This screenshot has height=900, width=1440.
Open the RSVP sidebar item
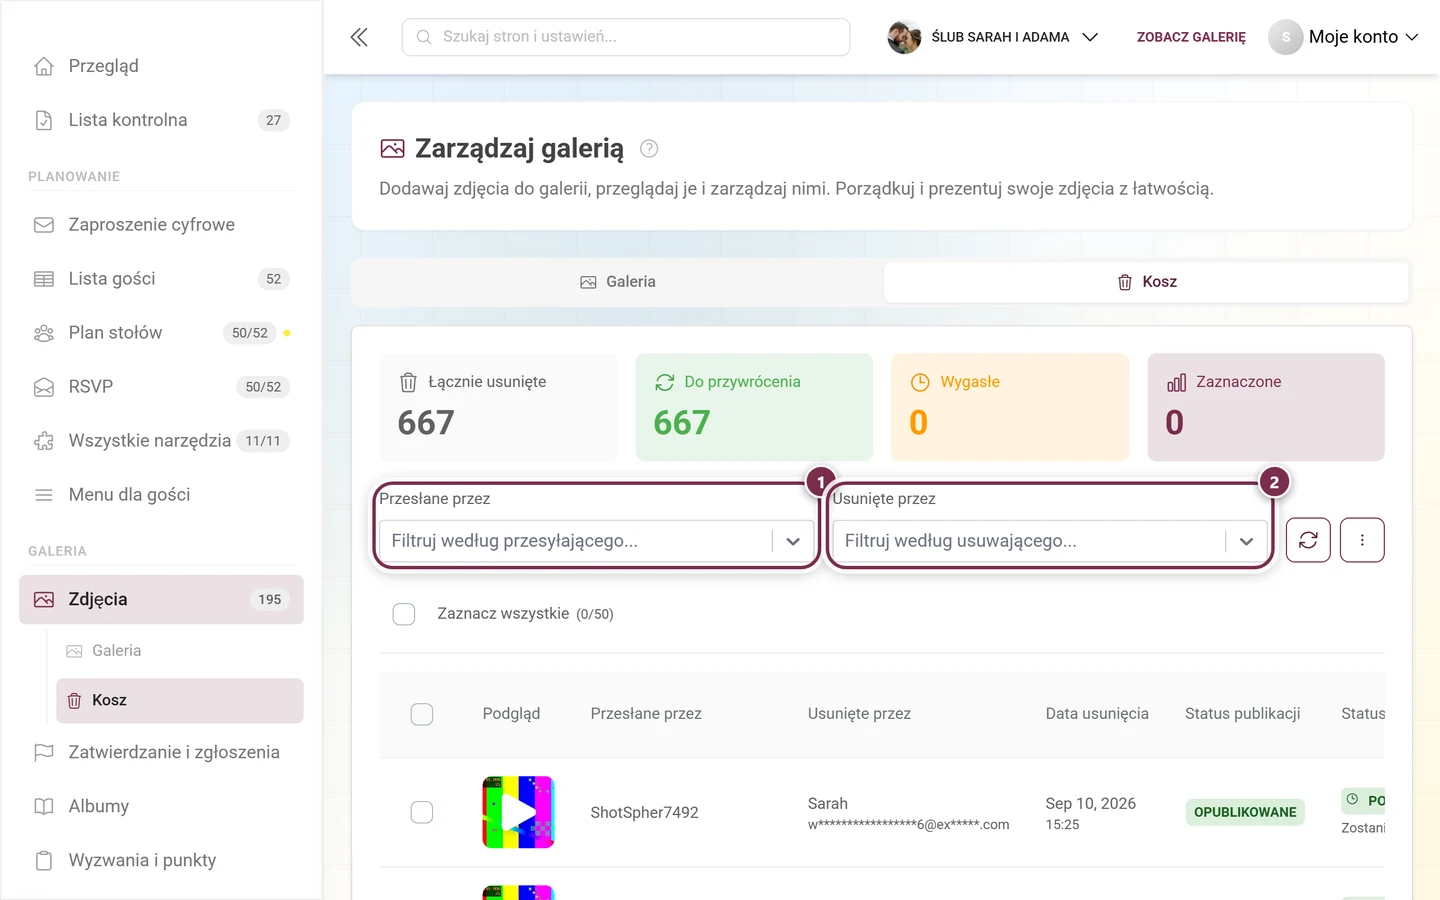[162, 387]
